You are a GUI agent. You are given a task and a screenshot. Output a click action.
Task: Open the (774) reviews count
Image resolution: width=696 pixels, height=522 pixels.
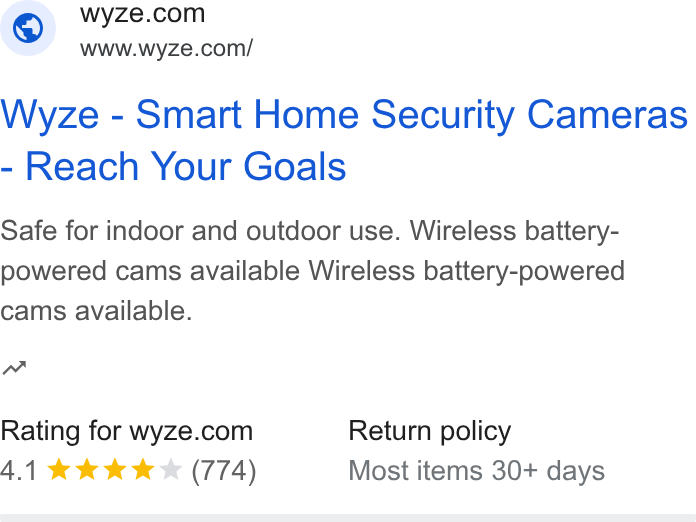(x=224, y=471)
